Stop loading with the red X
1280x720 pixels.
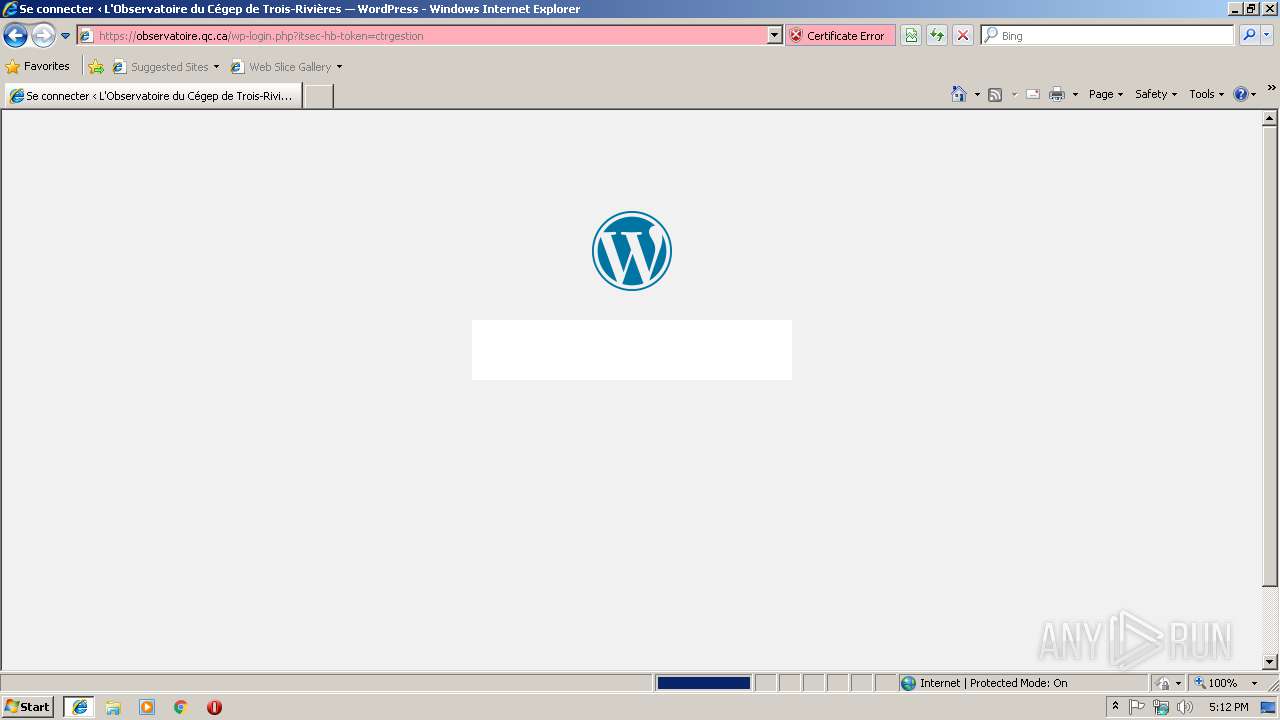[x=963, y=35]
